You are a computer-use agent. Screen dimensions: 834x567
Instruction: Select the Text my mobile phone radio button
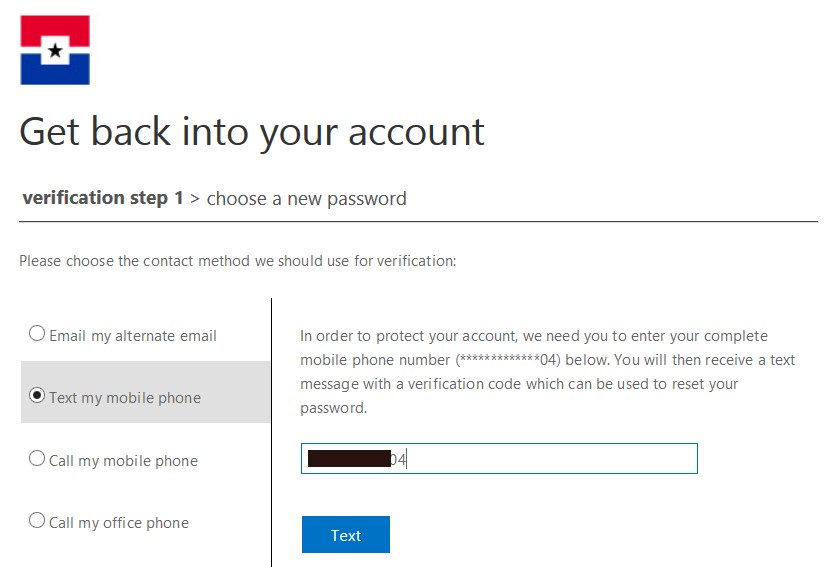click(x=37, y=396)
